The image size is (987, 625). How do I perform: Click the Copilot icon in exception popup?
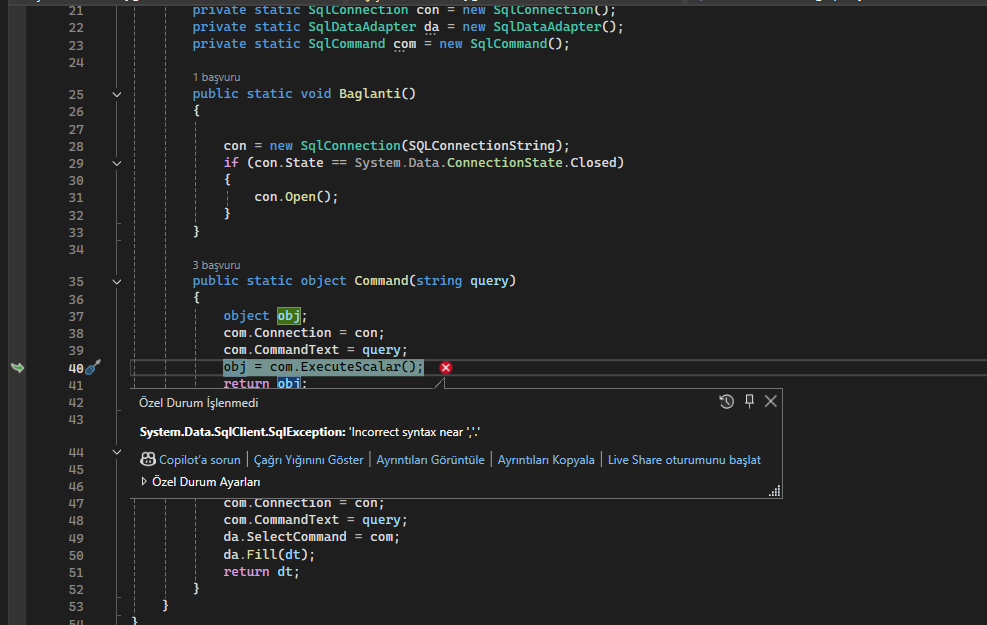point(148,459)
